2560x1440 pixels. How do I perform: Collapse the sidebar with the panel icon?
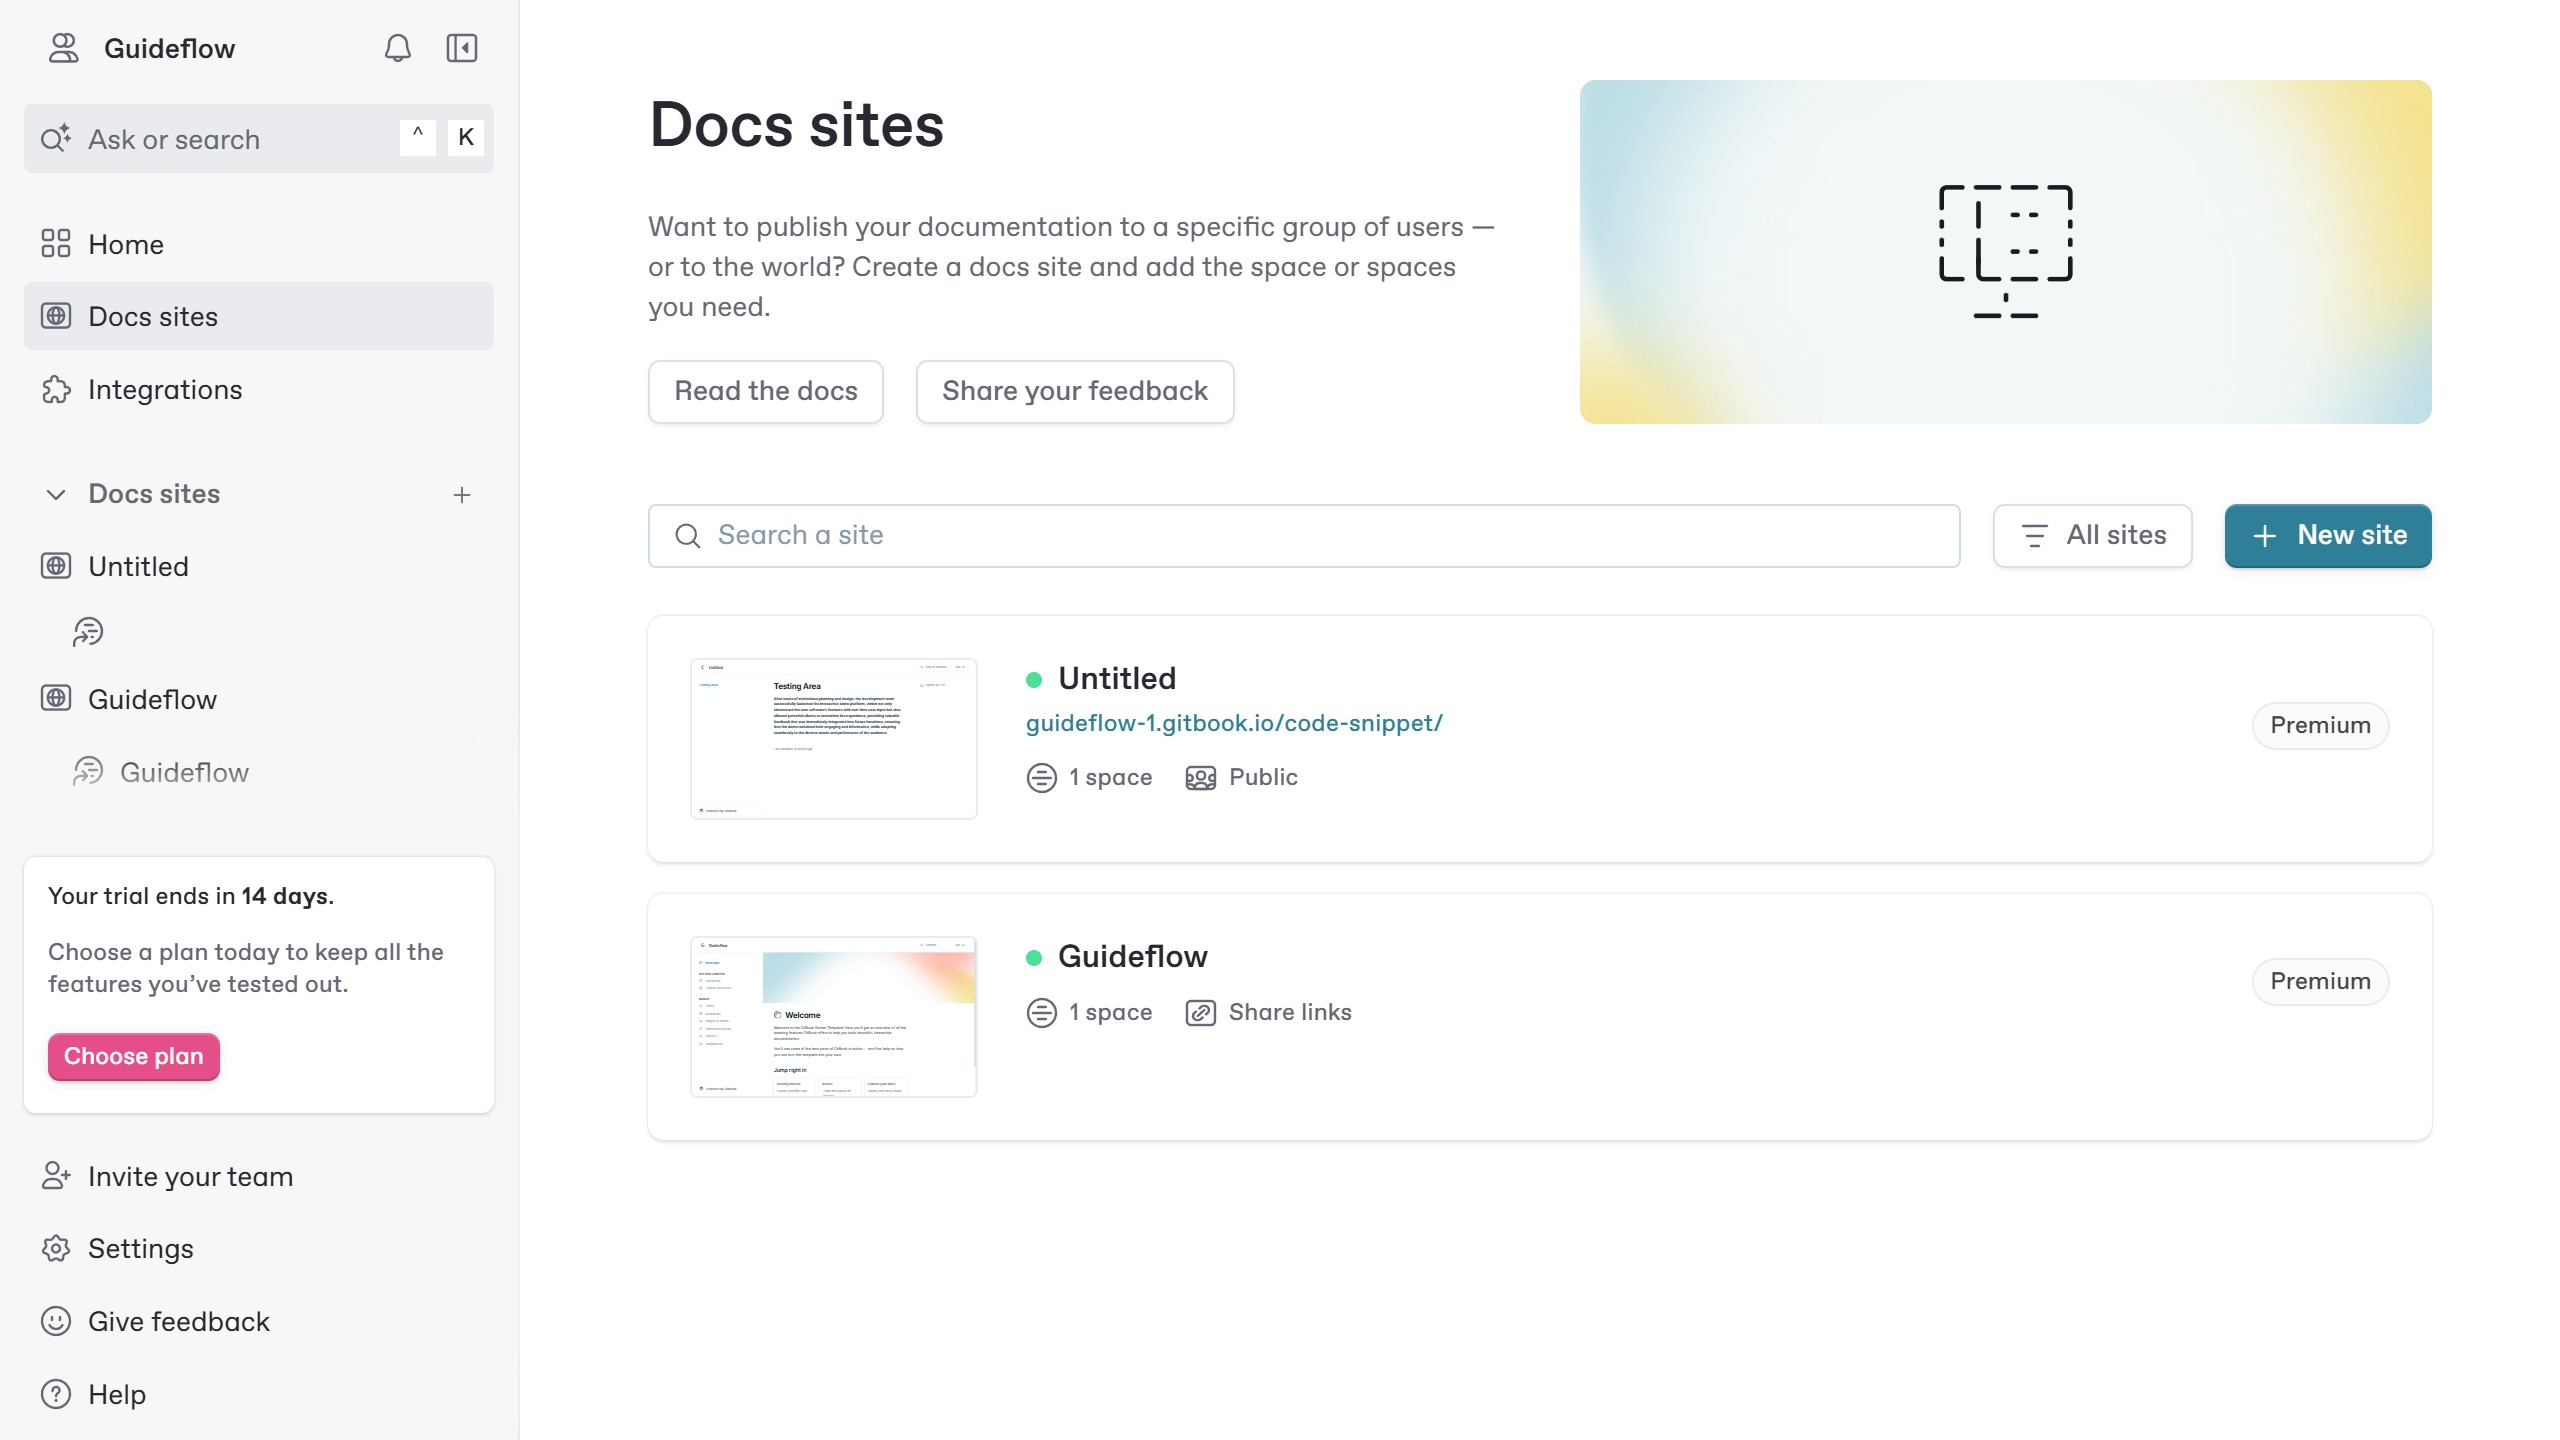[x=462, y=48]
